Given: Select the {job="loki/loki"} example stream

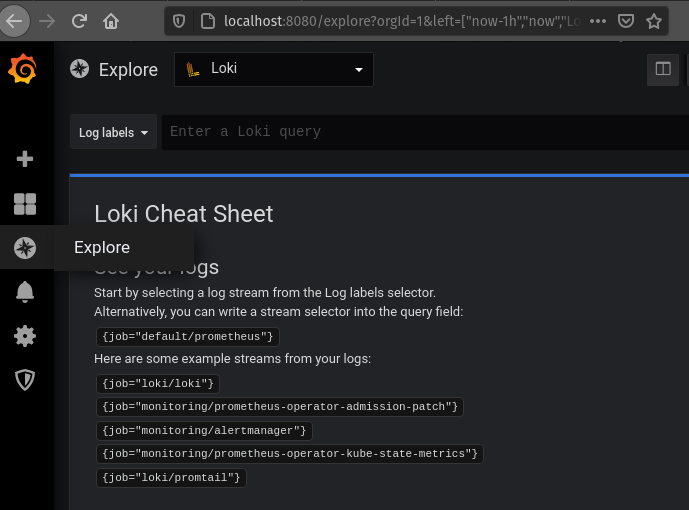Looking at the screenshot, I should (x=158, y=383).
